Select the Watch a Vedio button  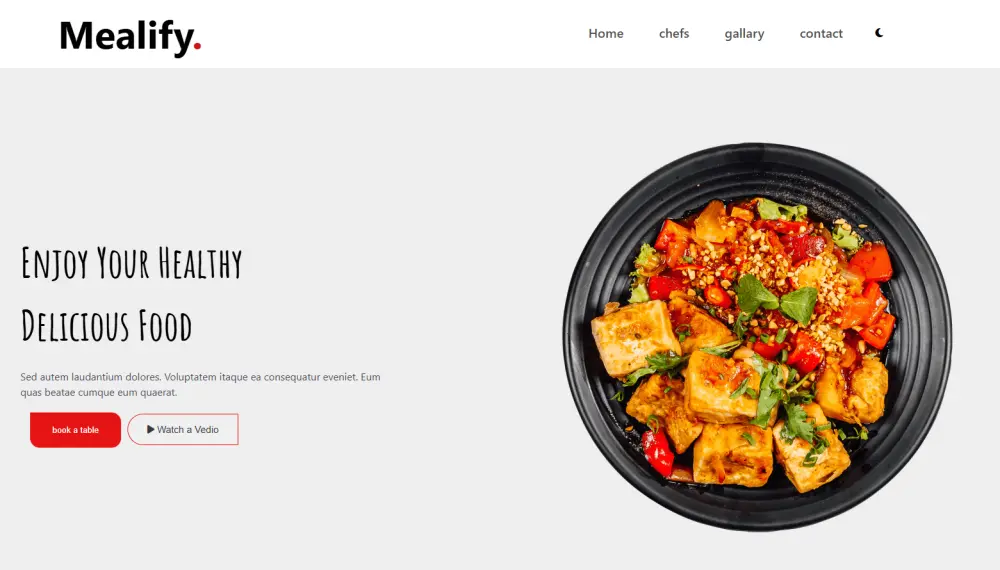[183, 429]
